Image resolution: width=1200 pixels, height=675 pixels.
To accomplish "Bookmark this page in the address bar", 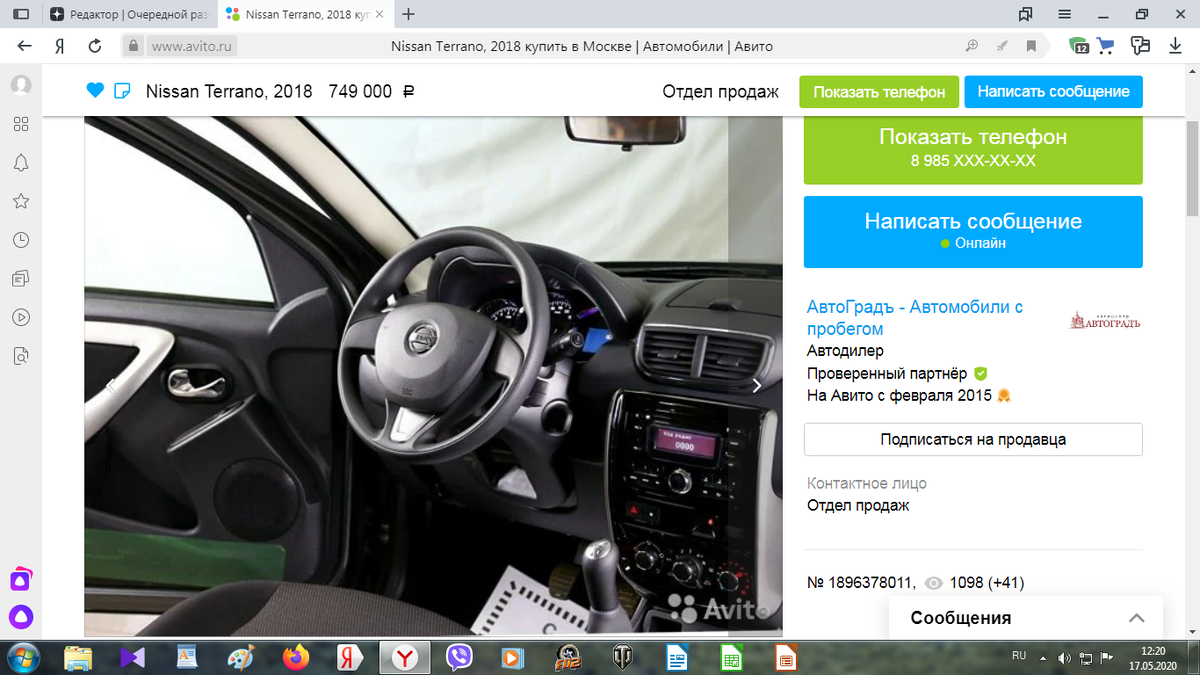I will tap(1031, 46).
